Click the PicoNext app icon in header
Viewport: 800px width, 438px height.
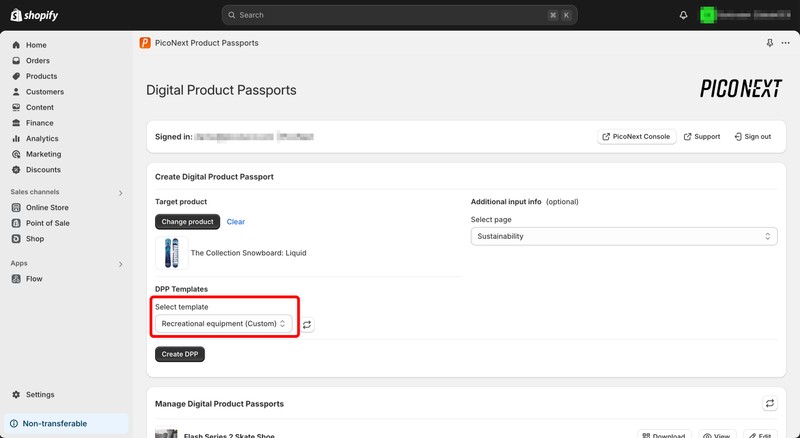(146, 43)
